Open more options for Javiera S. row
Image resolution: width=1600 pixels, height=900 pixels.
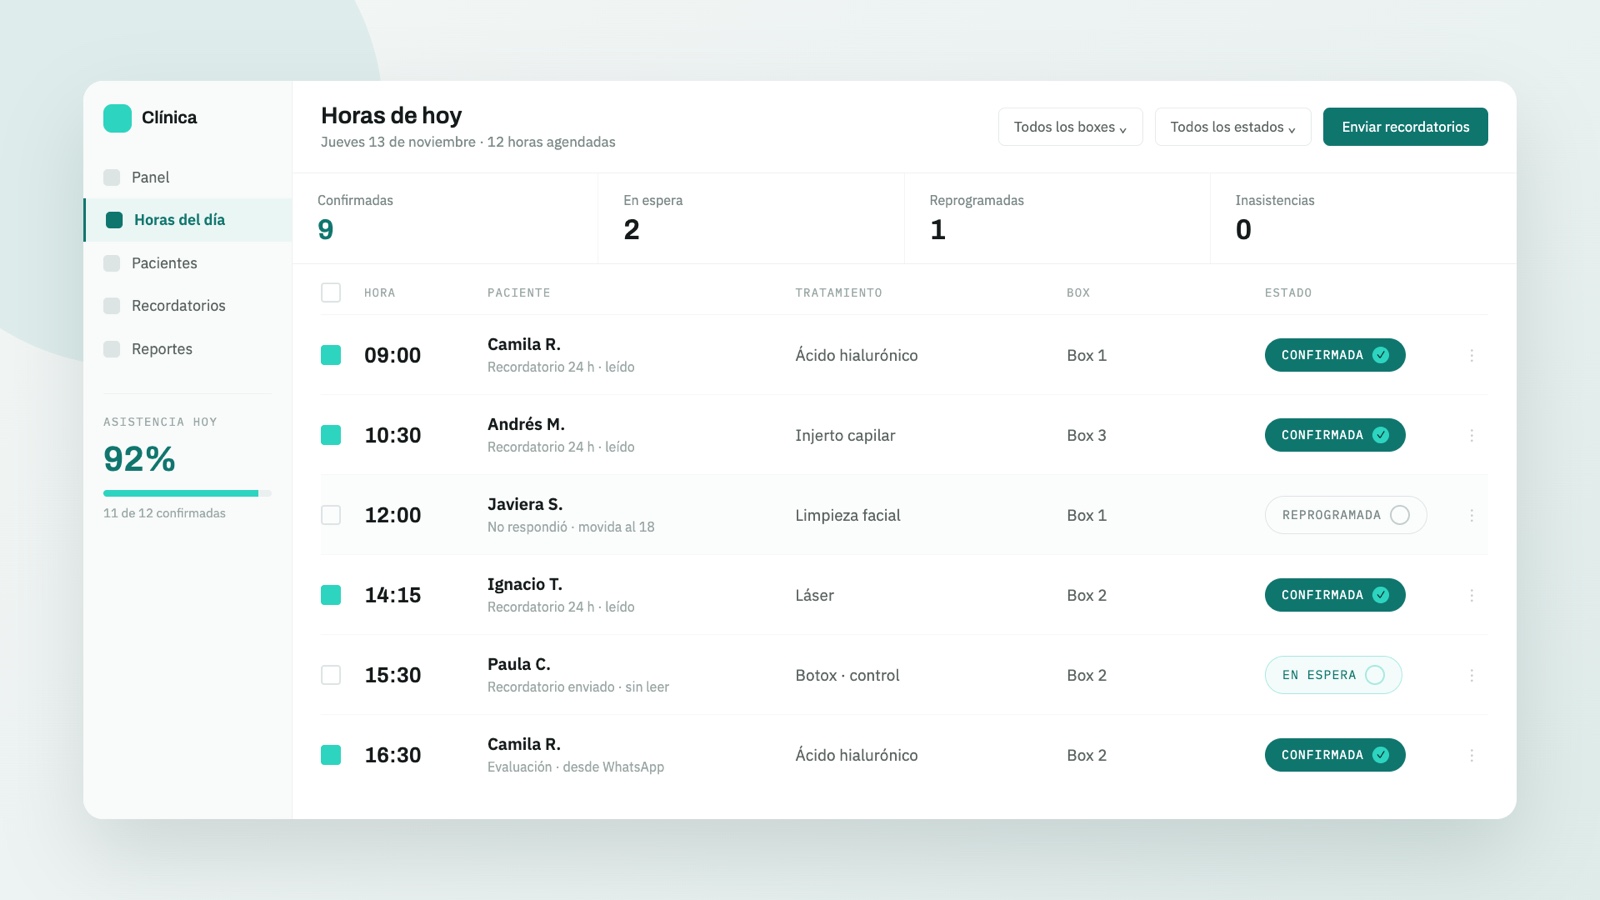coord(1471,515)
